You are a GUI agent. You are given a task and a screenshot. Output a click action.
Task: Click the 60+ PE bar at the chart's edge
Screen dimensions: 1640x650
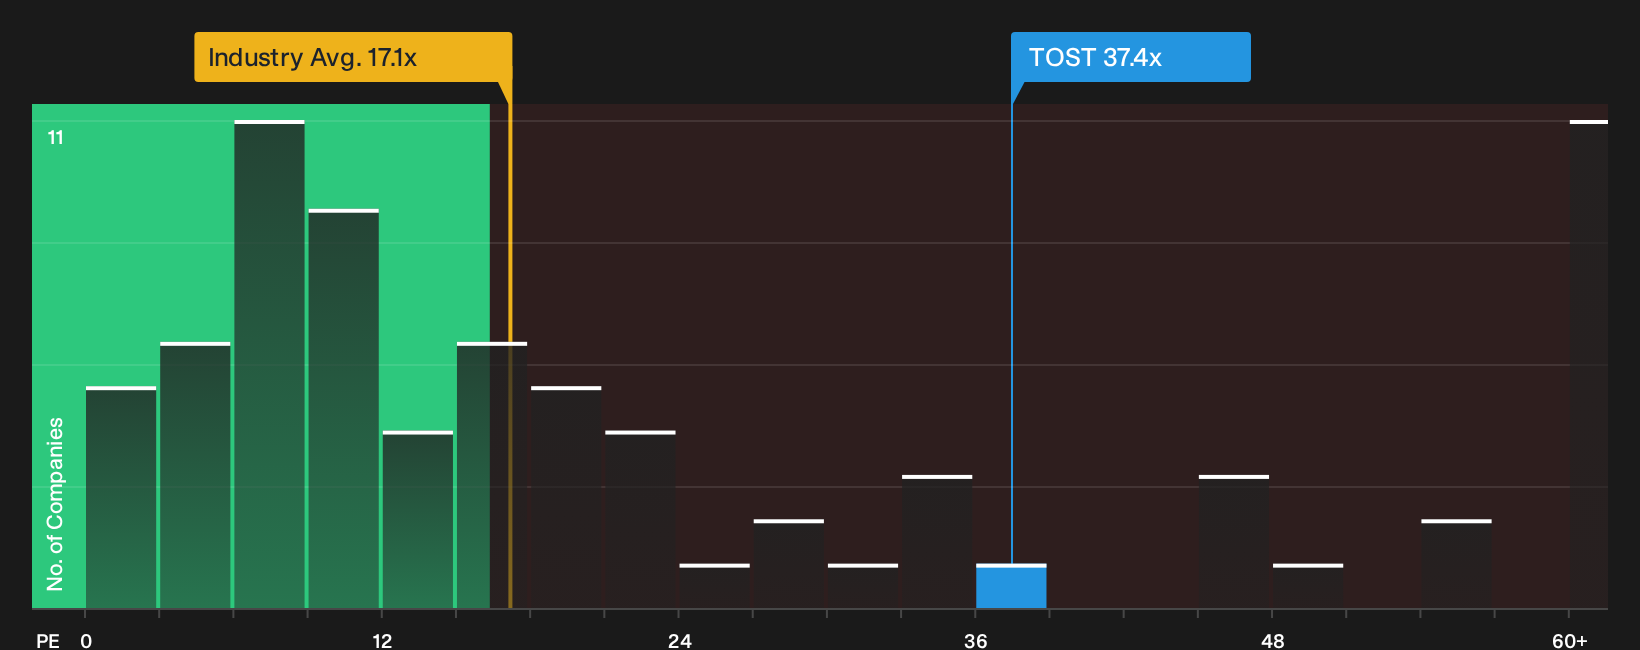(1589, 364)
